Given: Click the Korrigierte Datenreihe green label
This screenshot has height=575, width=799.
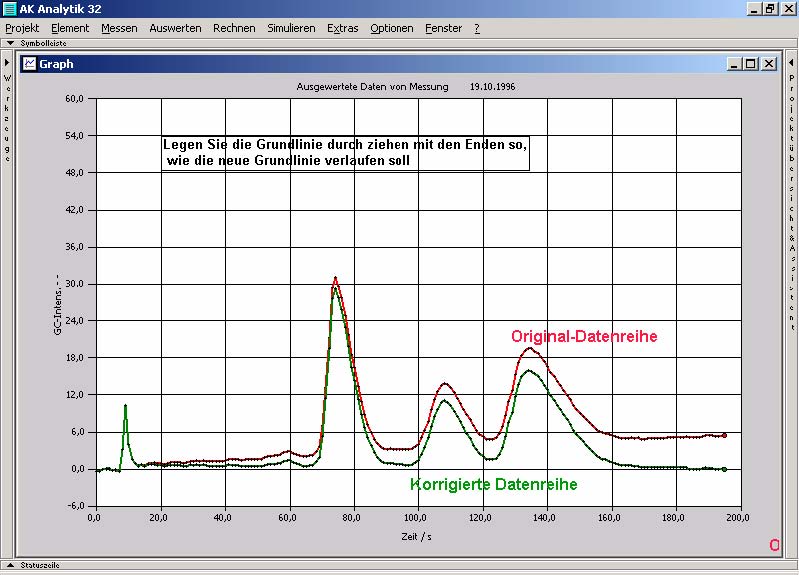Looking at the screenshot, I should pyautogui.click(x=493, y=485).
